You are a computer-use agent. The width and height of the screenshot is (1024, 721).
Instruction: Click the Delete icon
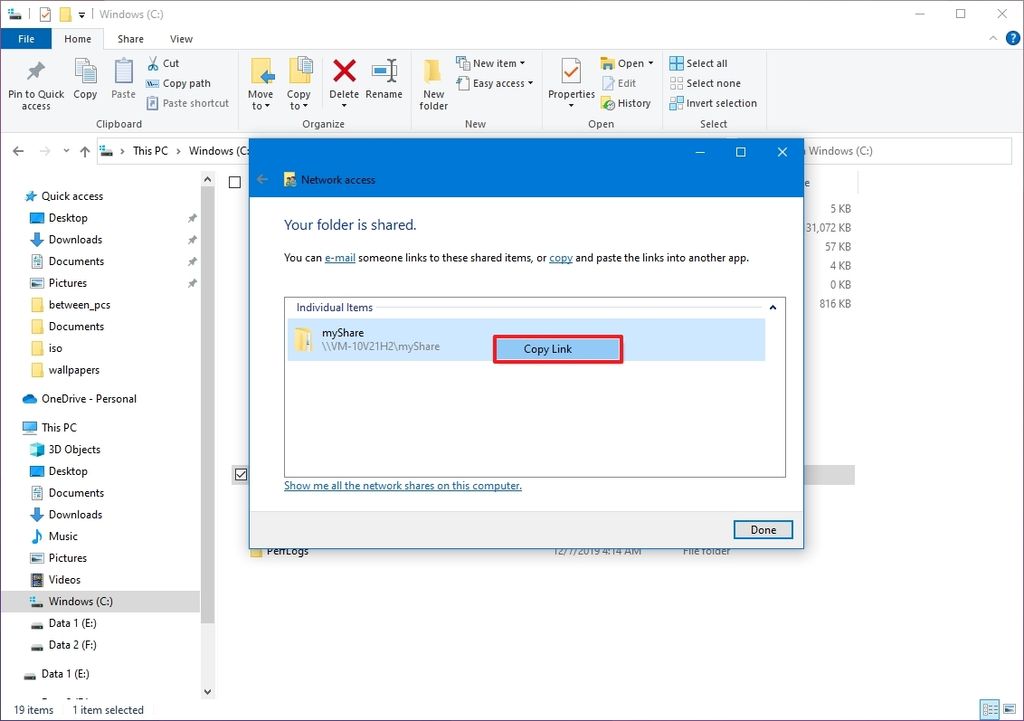click(x=343, y=82)
